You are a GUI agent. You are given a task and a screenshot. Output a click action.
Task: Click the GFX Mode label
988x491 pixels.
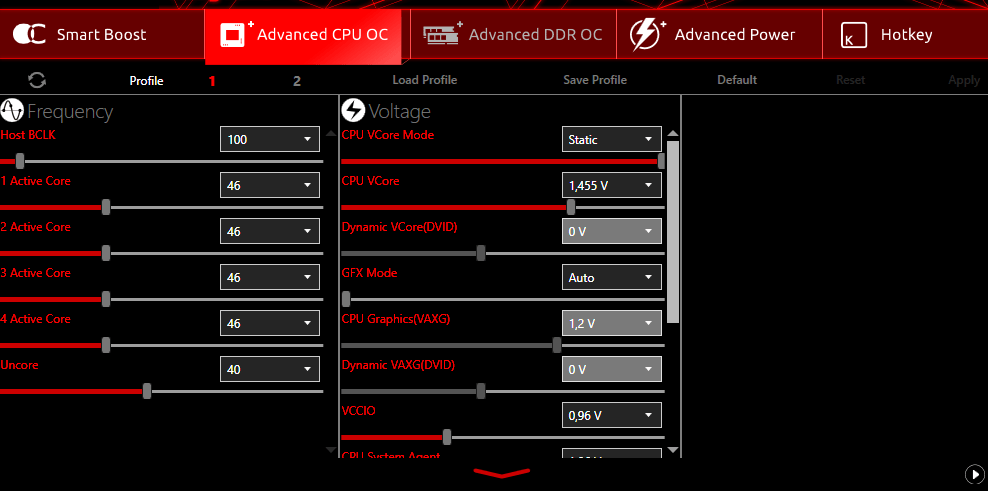click(369, 273)
